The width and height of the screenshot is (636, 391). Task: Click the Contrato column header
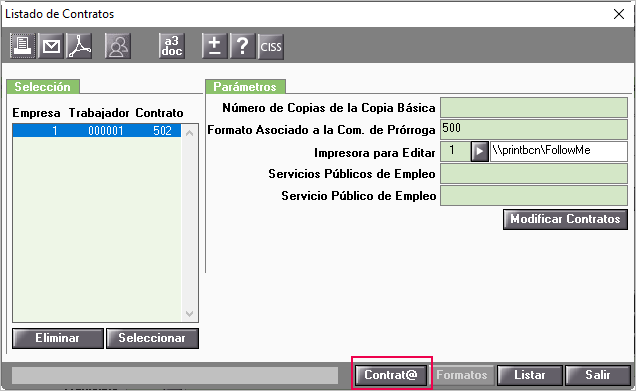point(159,113)
